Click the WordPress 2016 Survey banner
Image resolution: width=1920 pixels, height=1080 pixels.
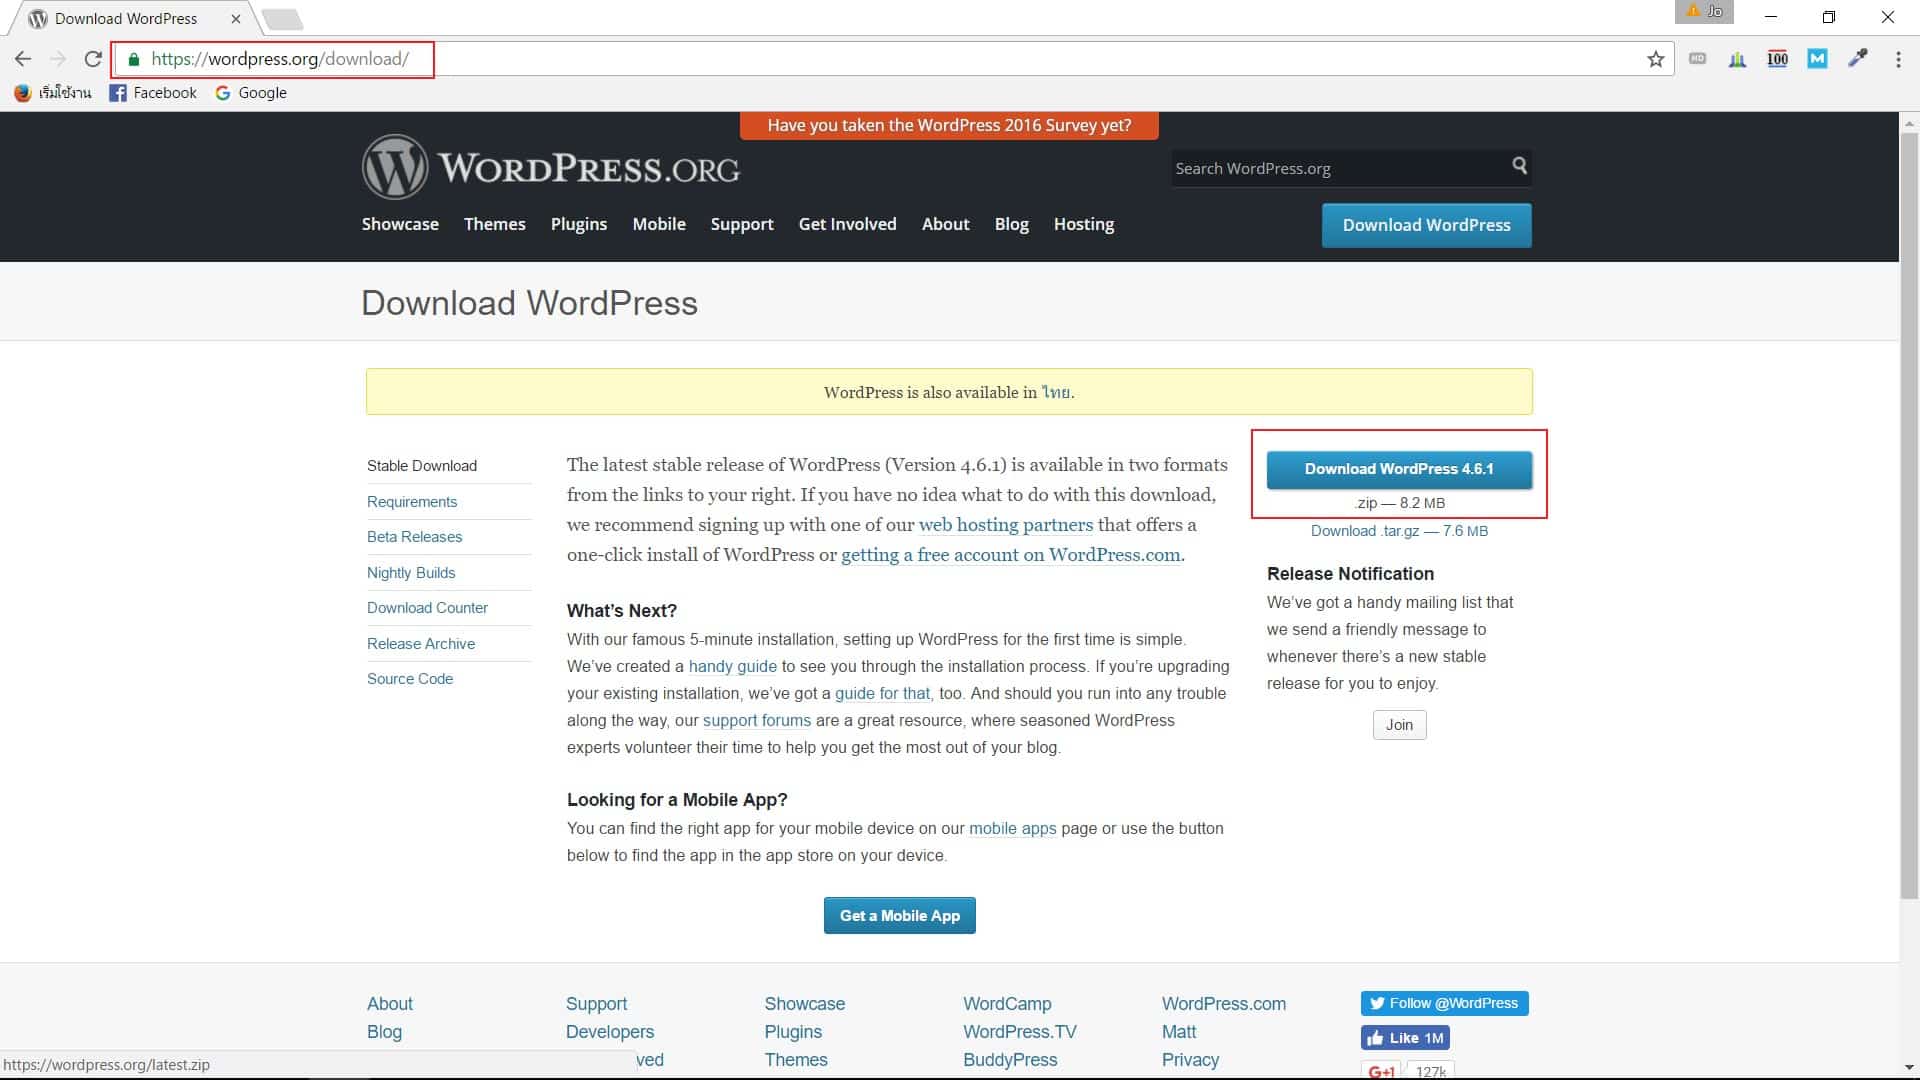point(949,125)
